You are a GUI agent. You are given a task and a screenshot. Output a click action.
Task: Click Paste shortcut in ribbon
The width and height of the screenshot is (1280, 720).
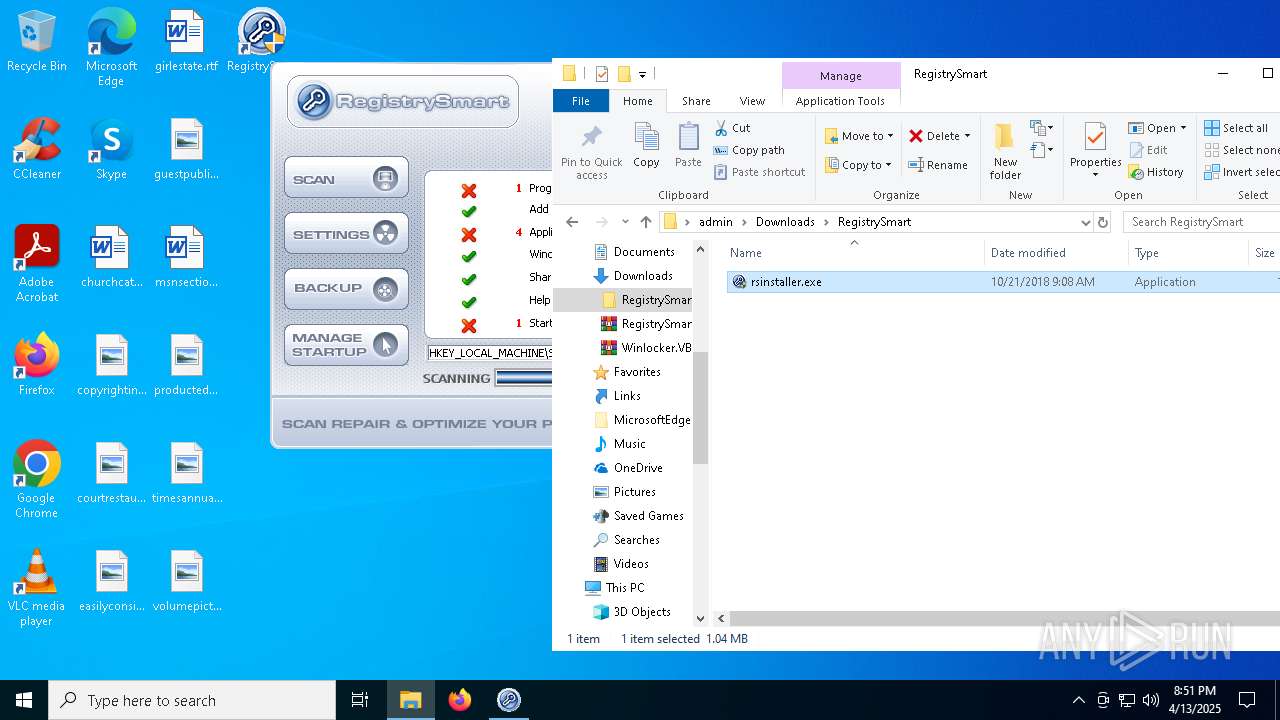pos(759,172)
